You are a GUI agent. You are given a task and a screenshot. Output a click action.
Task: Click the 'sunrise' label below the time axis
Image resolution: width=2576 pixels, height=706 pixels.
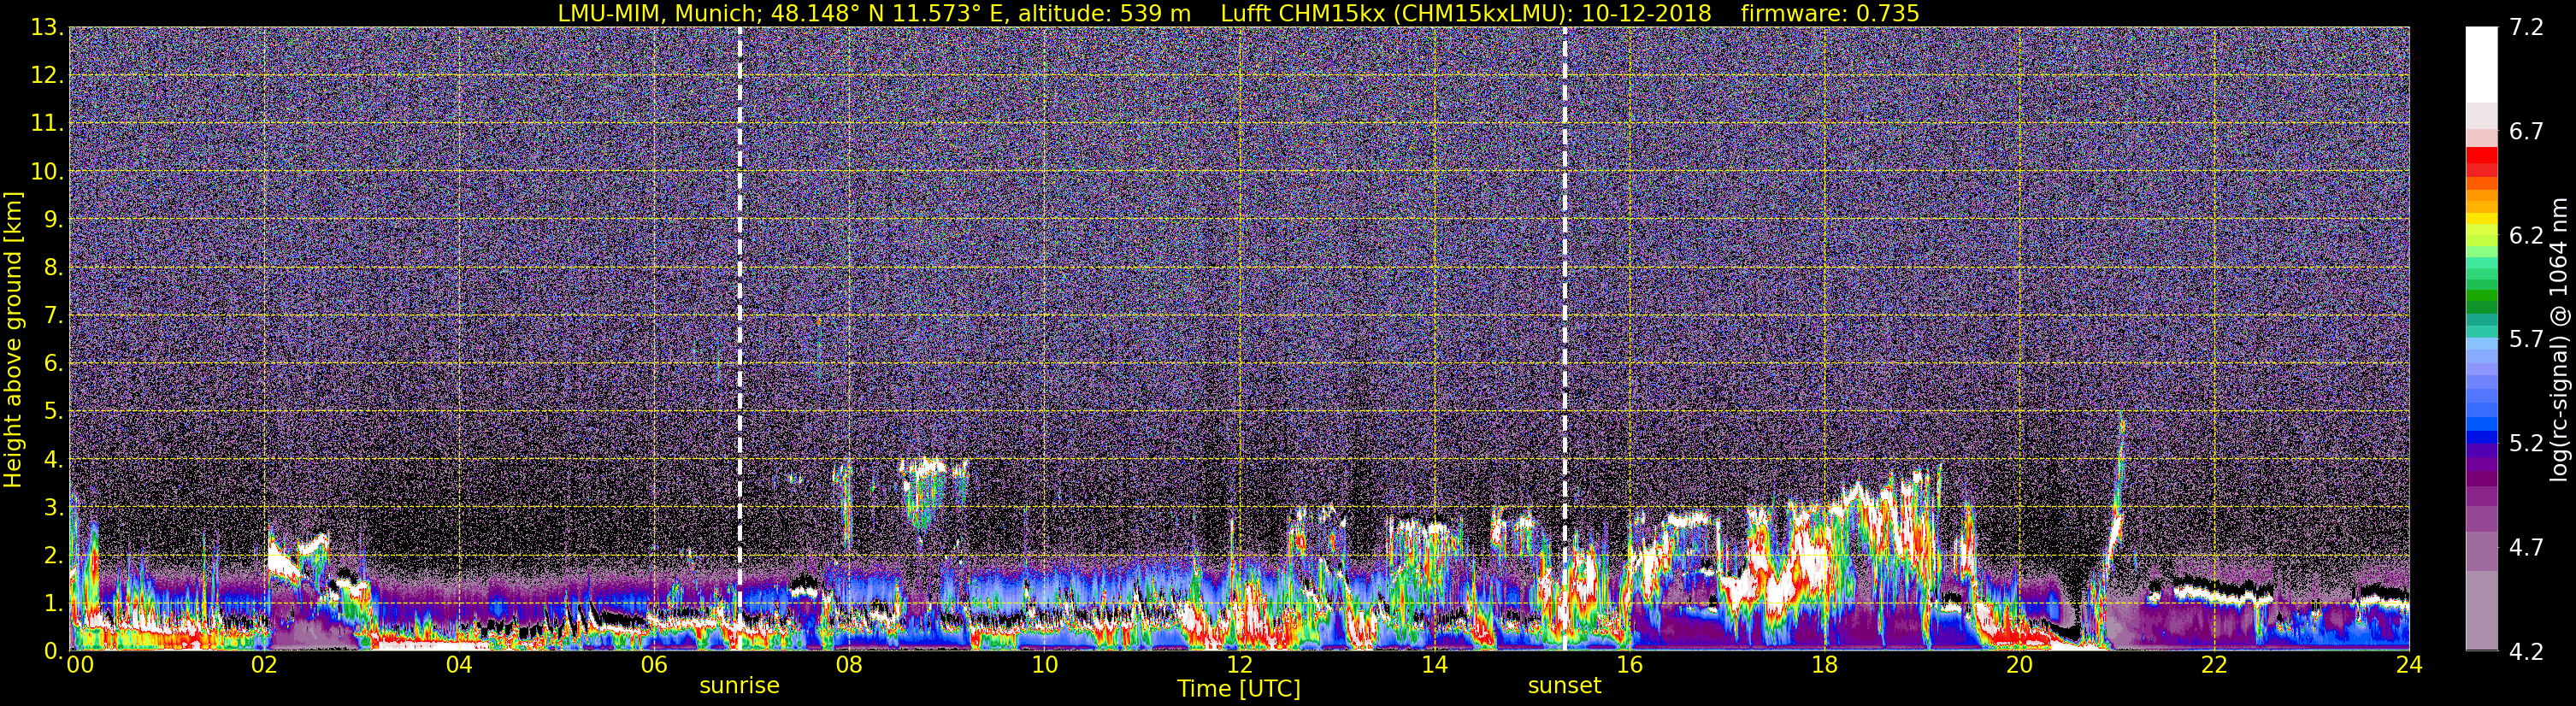[x=739, y=686]
